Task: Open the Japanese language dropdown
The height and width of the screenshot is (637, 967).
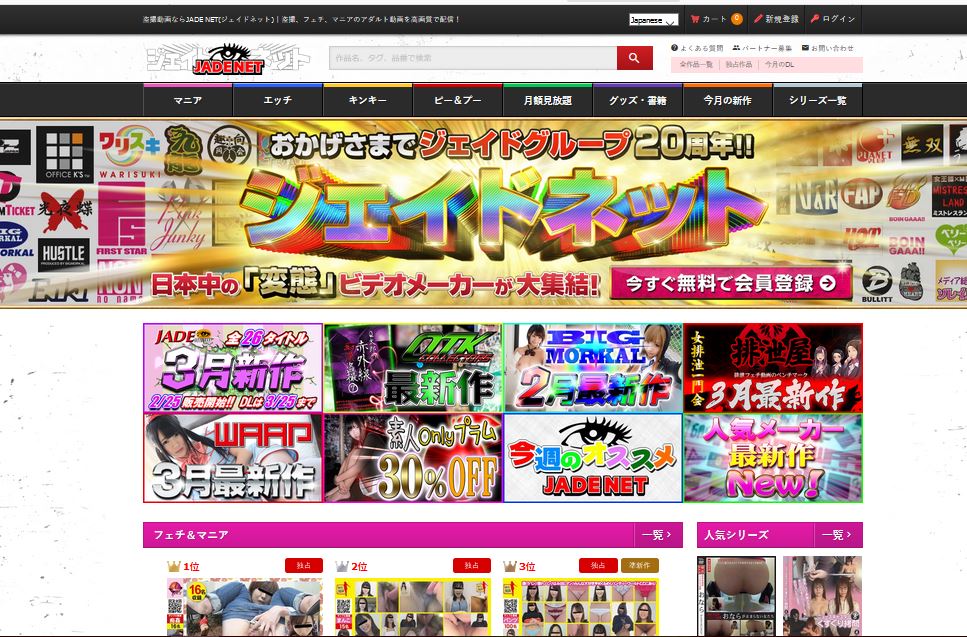Action: coord(654,20)
